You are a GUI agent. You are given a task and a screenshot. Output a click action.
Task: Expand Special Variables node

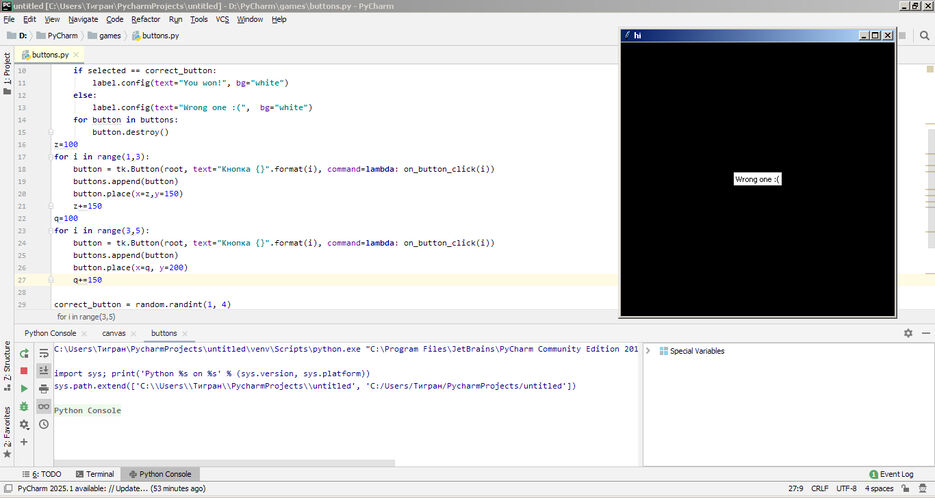point(648,351)
